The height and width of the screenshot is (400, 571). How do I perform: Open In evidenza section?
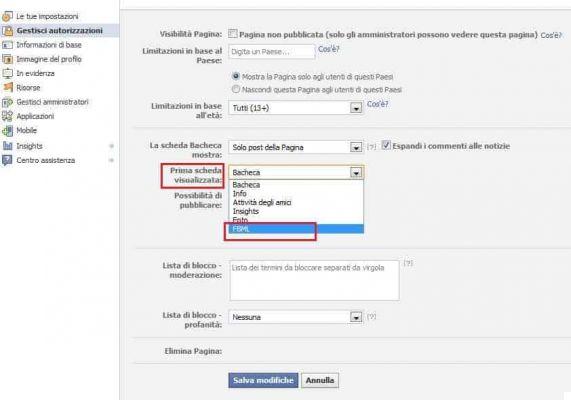(35, 73)
